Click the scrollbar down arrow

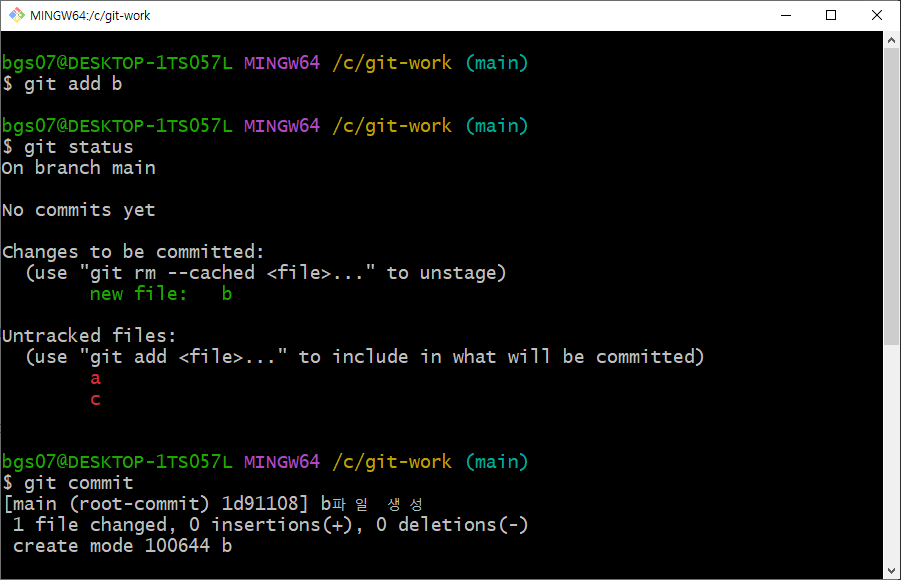(890, 570)
